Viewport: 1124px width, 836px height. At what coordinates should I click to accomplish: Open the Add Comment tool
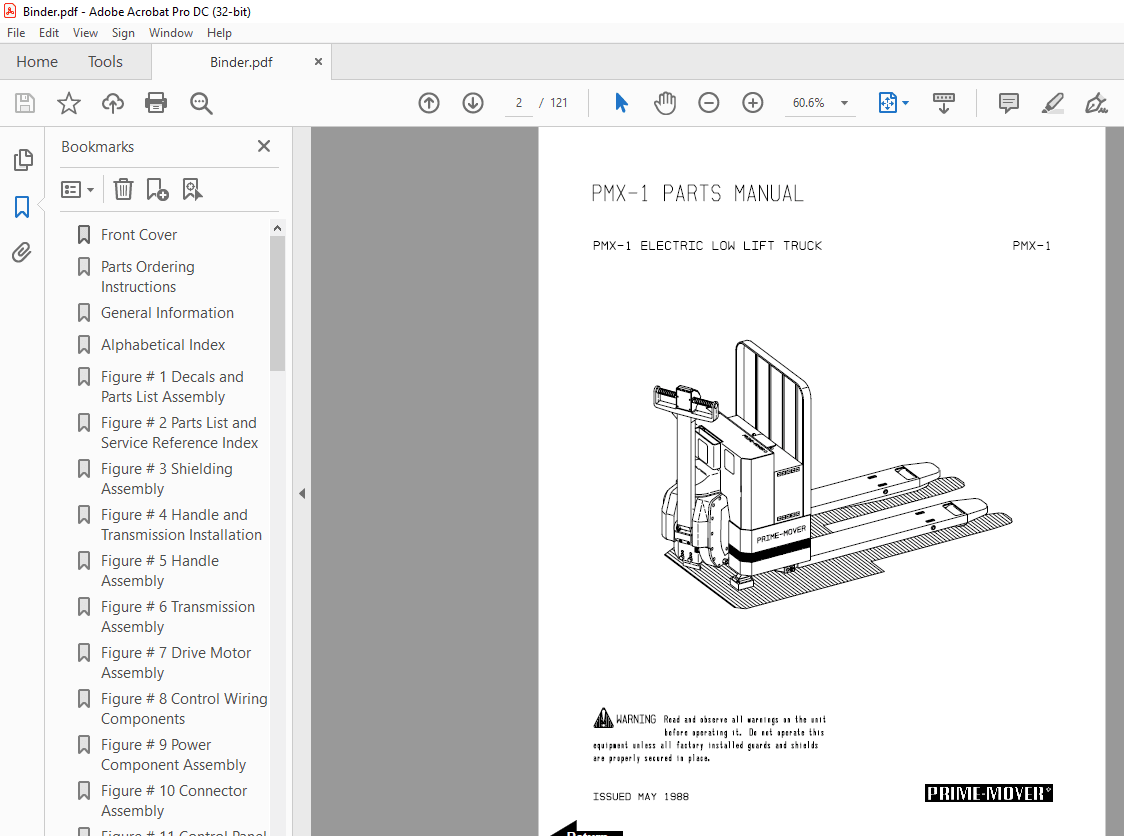(x=1008, y=102)
